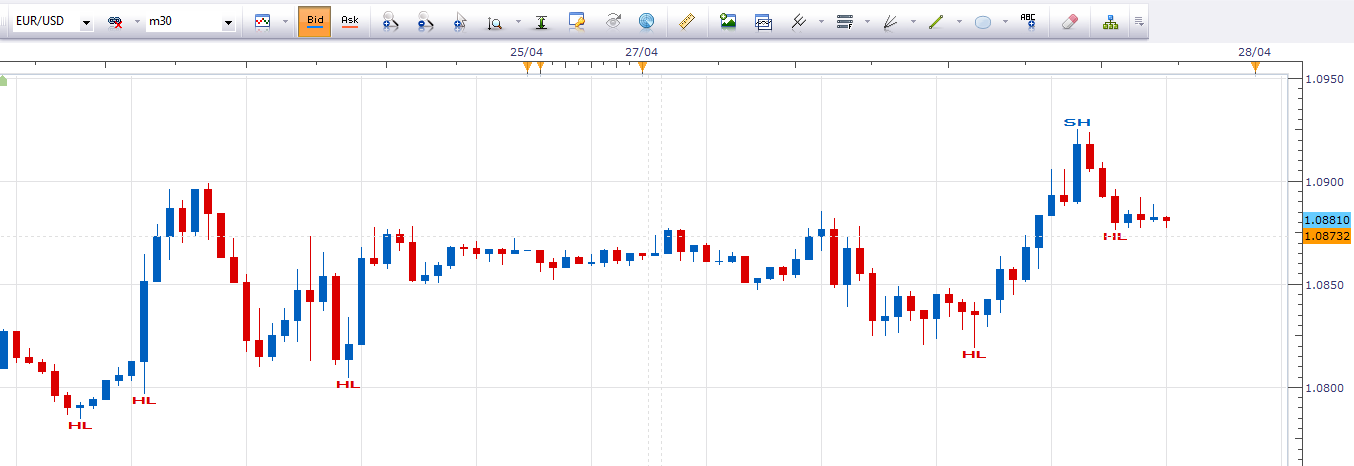The height and width of the screenshot is (466, 1354).
Task: Click the vertical scale zoom icon
Action: click(x=494, y=21)
